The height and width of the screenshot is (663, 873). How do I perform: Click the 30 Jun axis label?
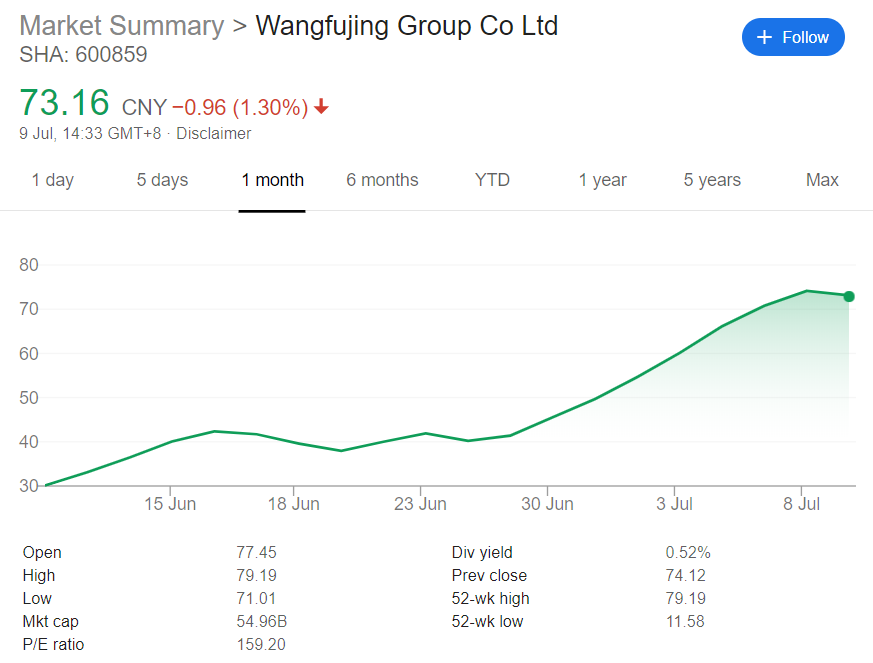pos(547,504)
